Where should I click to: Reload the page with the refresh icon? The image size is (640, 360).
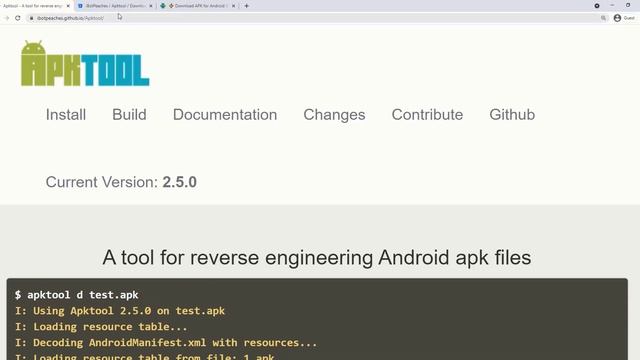pyautogui.click(x=18, y=18)
